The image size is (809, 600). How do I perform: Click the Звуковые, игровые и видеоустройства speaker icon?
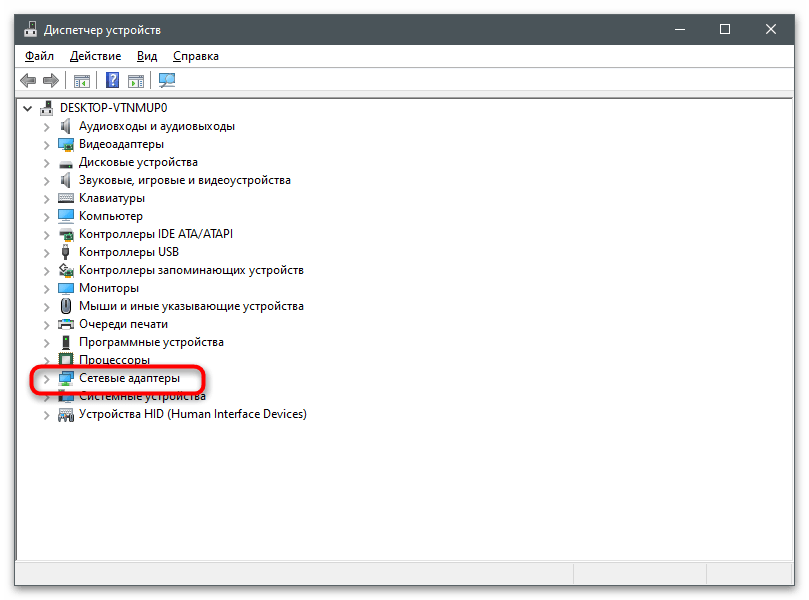pyautogui.click(x=66, y=180)
